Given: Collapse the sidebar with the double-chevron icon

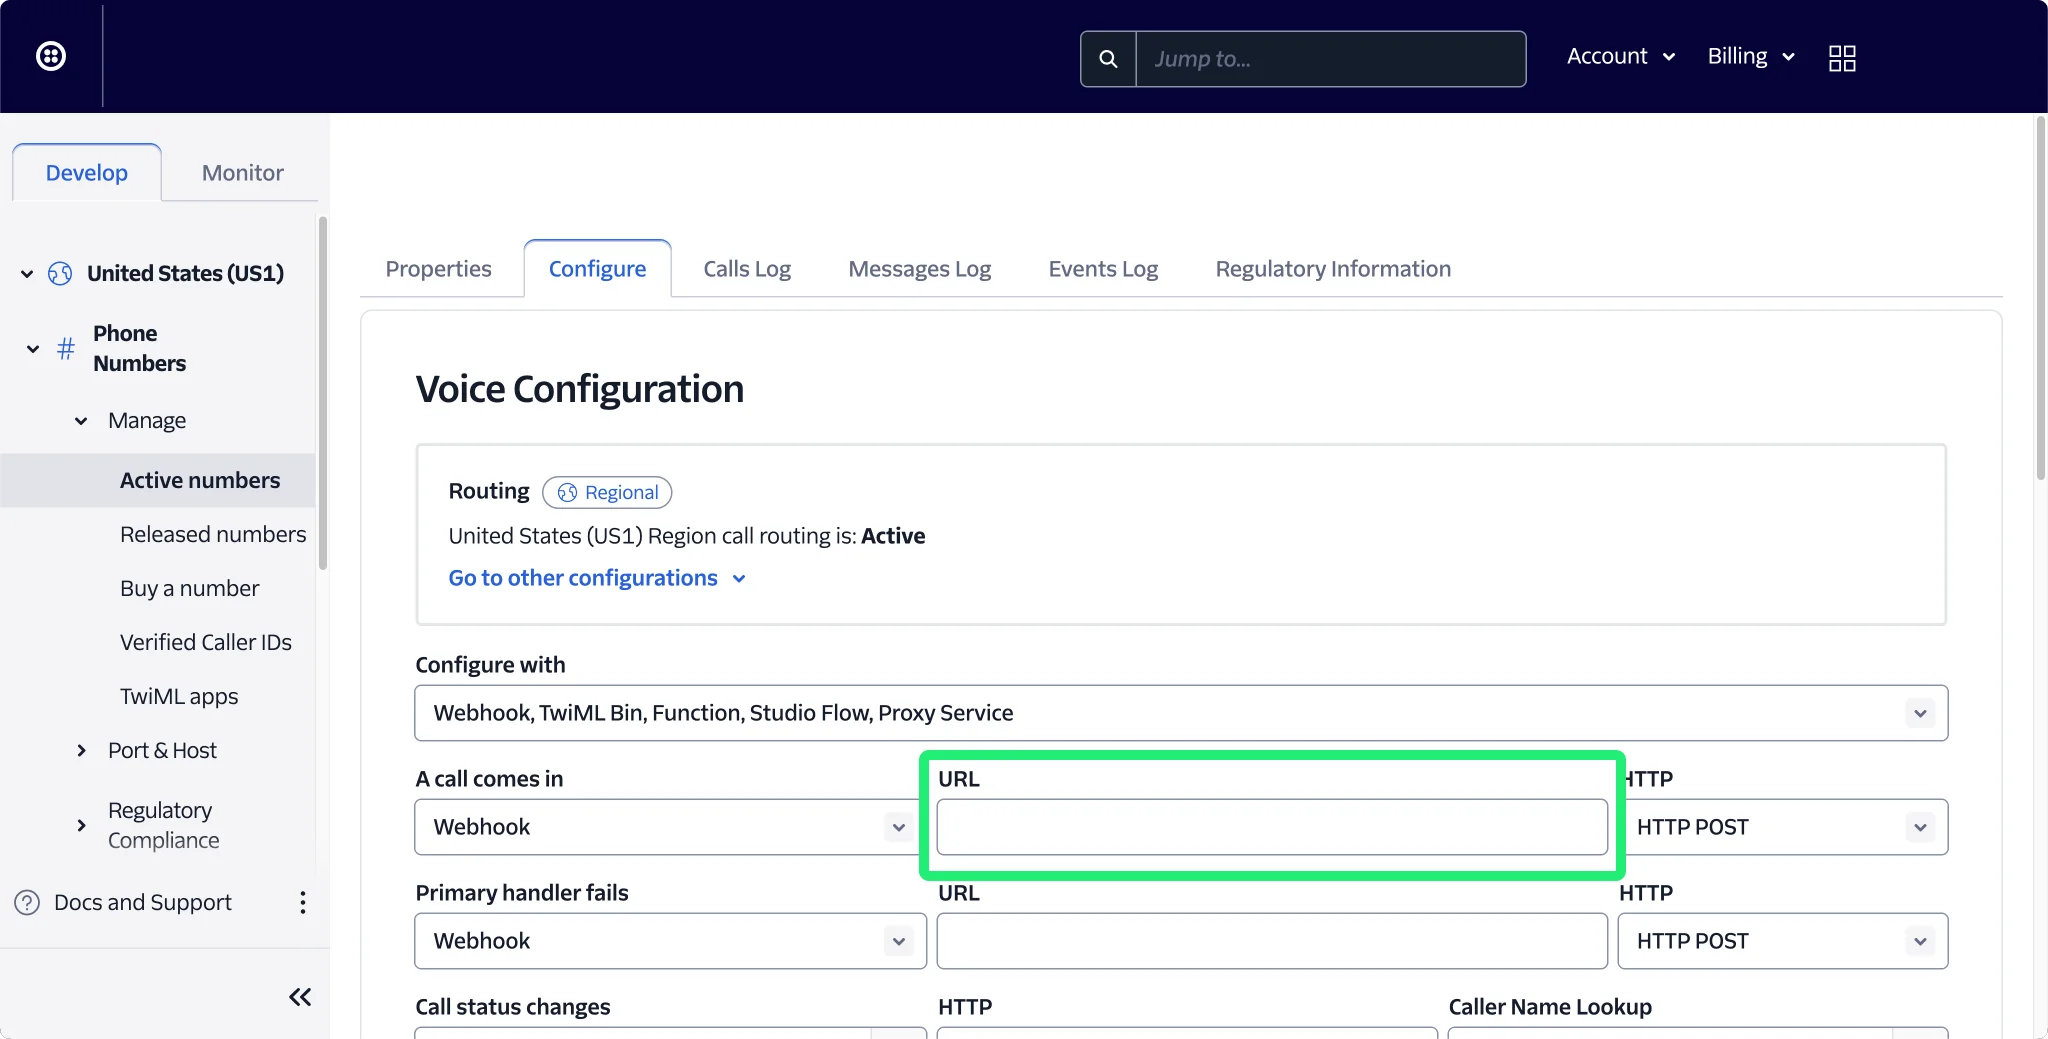Looking at the screenshot, I should [x=299, y=996].
